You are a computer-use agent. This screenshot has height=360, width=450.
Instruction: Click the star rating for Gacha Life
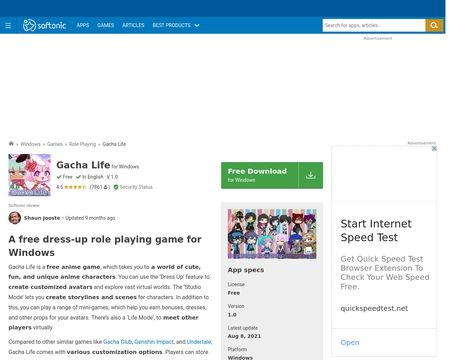coord(75,187)
